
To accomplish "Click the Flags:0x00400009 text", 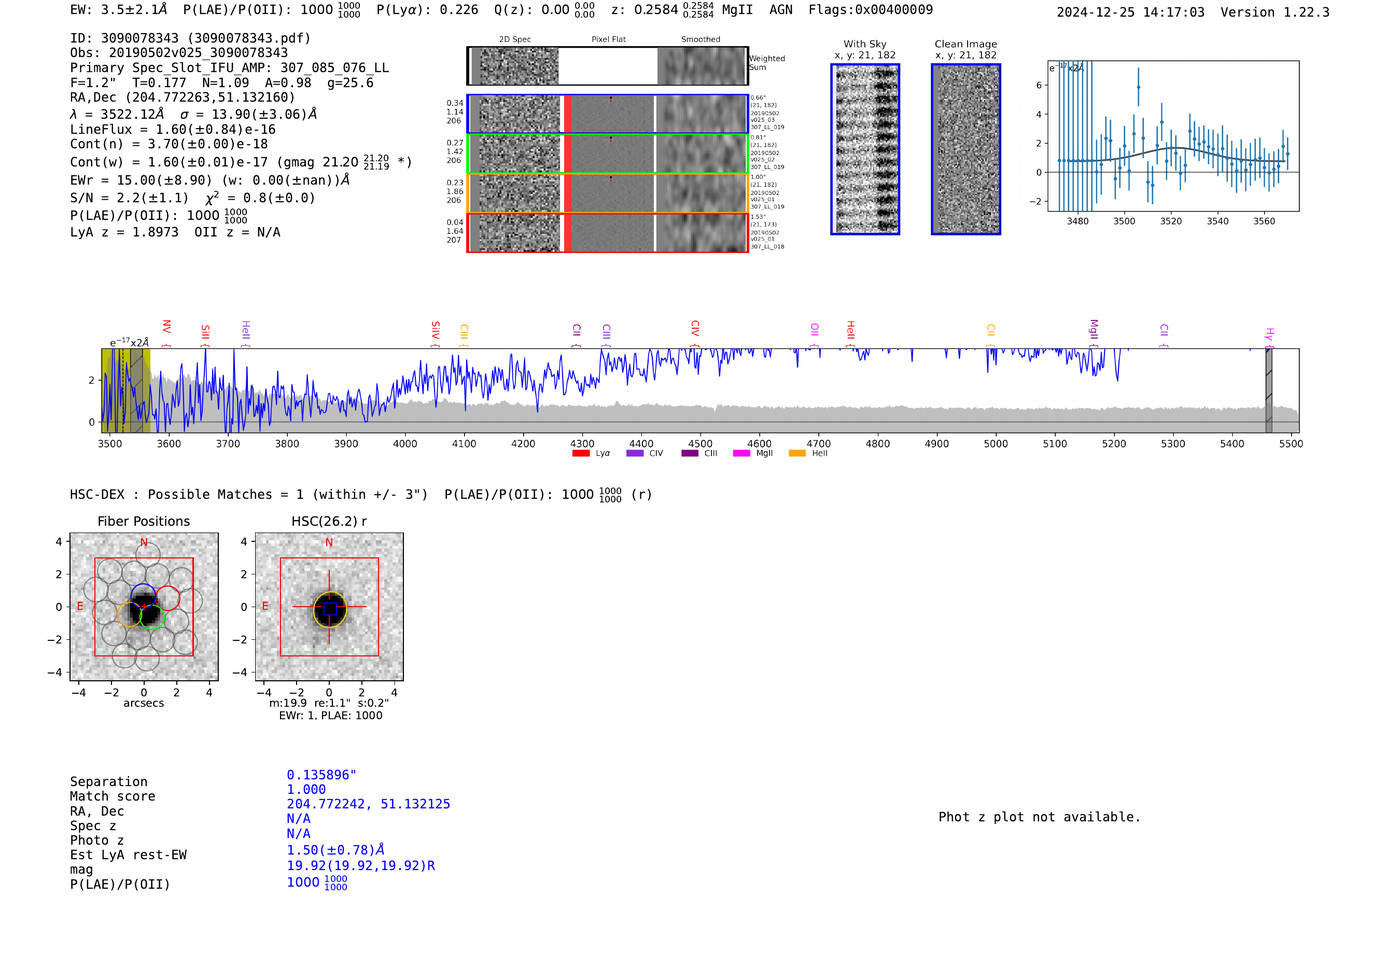I will (x=870, y=10).
